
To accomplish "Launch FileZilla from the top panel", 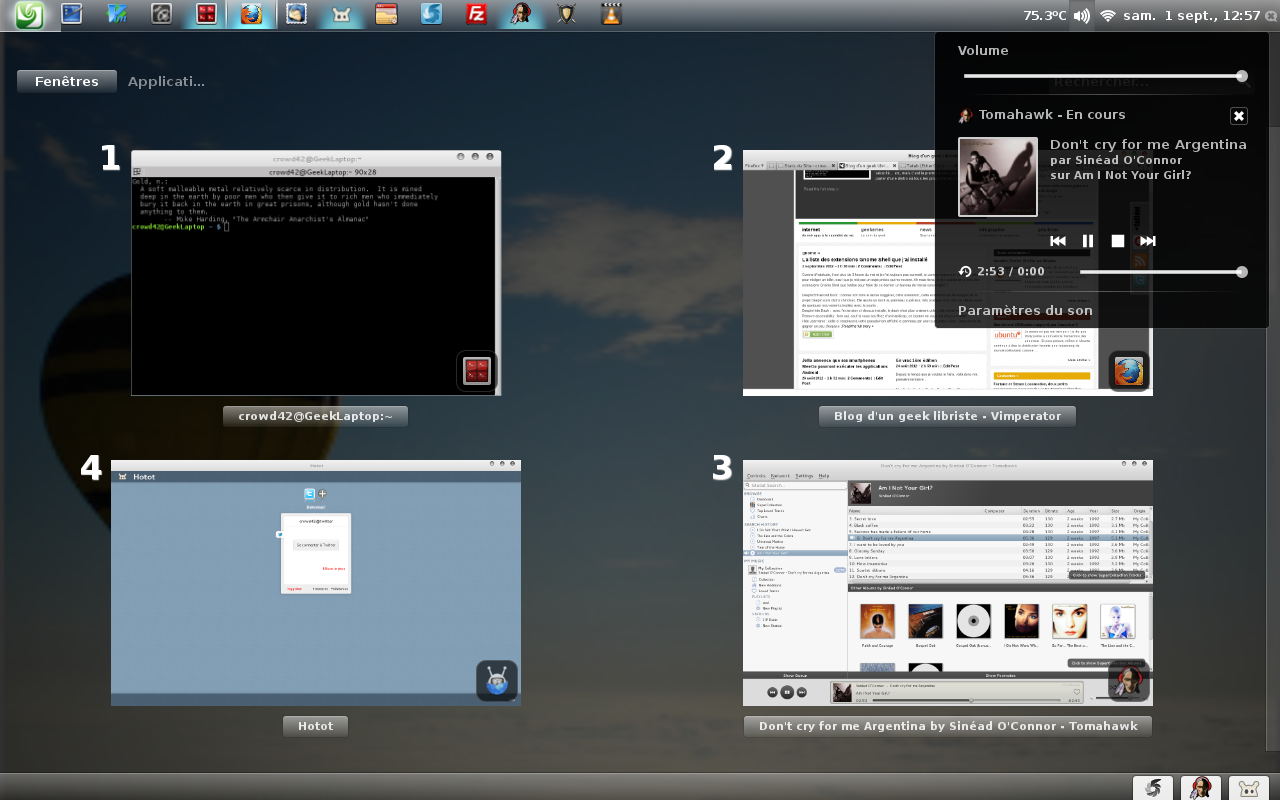I will [x=477, y=14].
